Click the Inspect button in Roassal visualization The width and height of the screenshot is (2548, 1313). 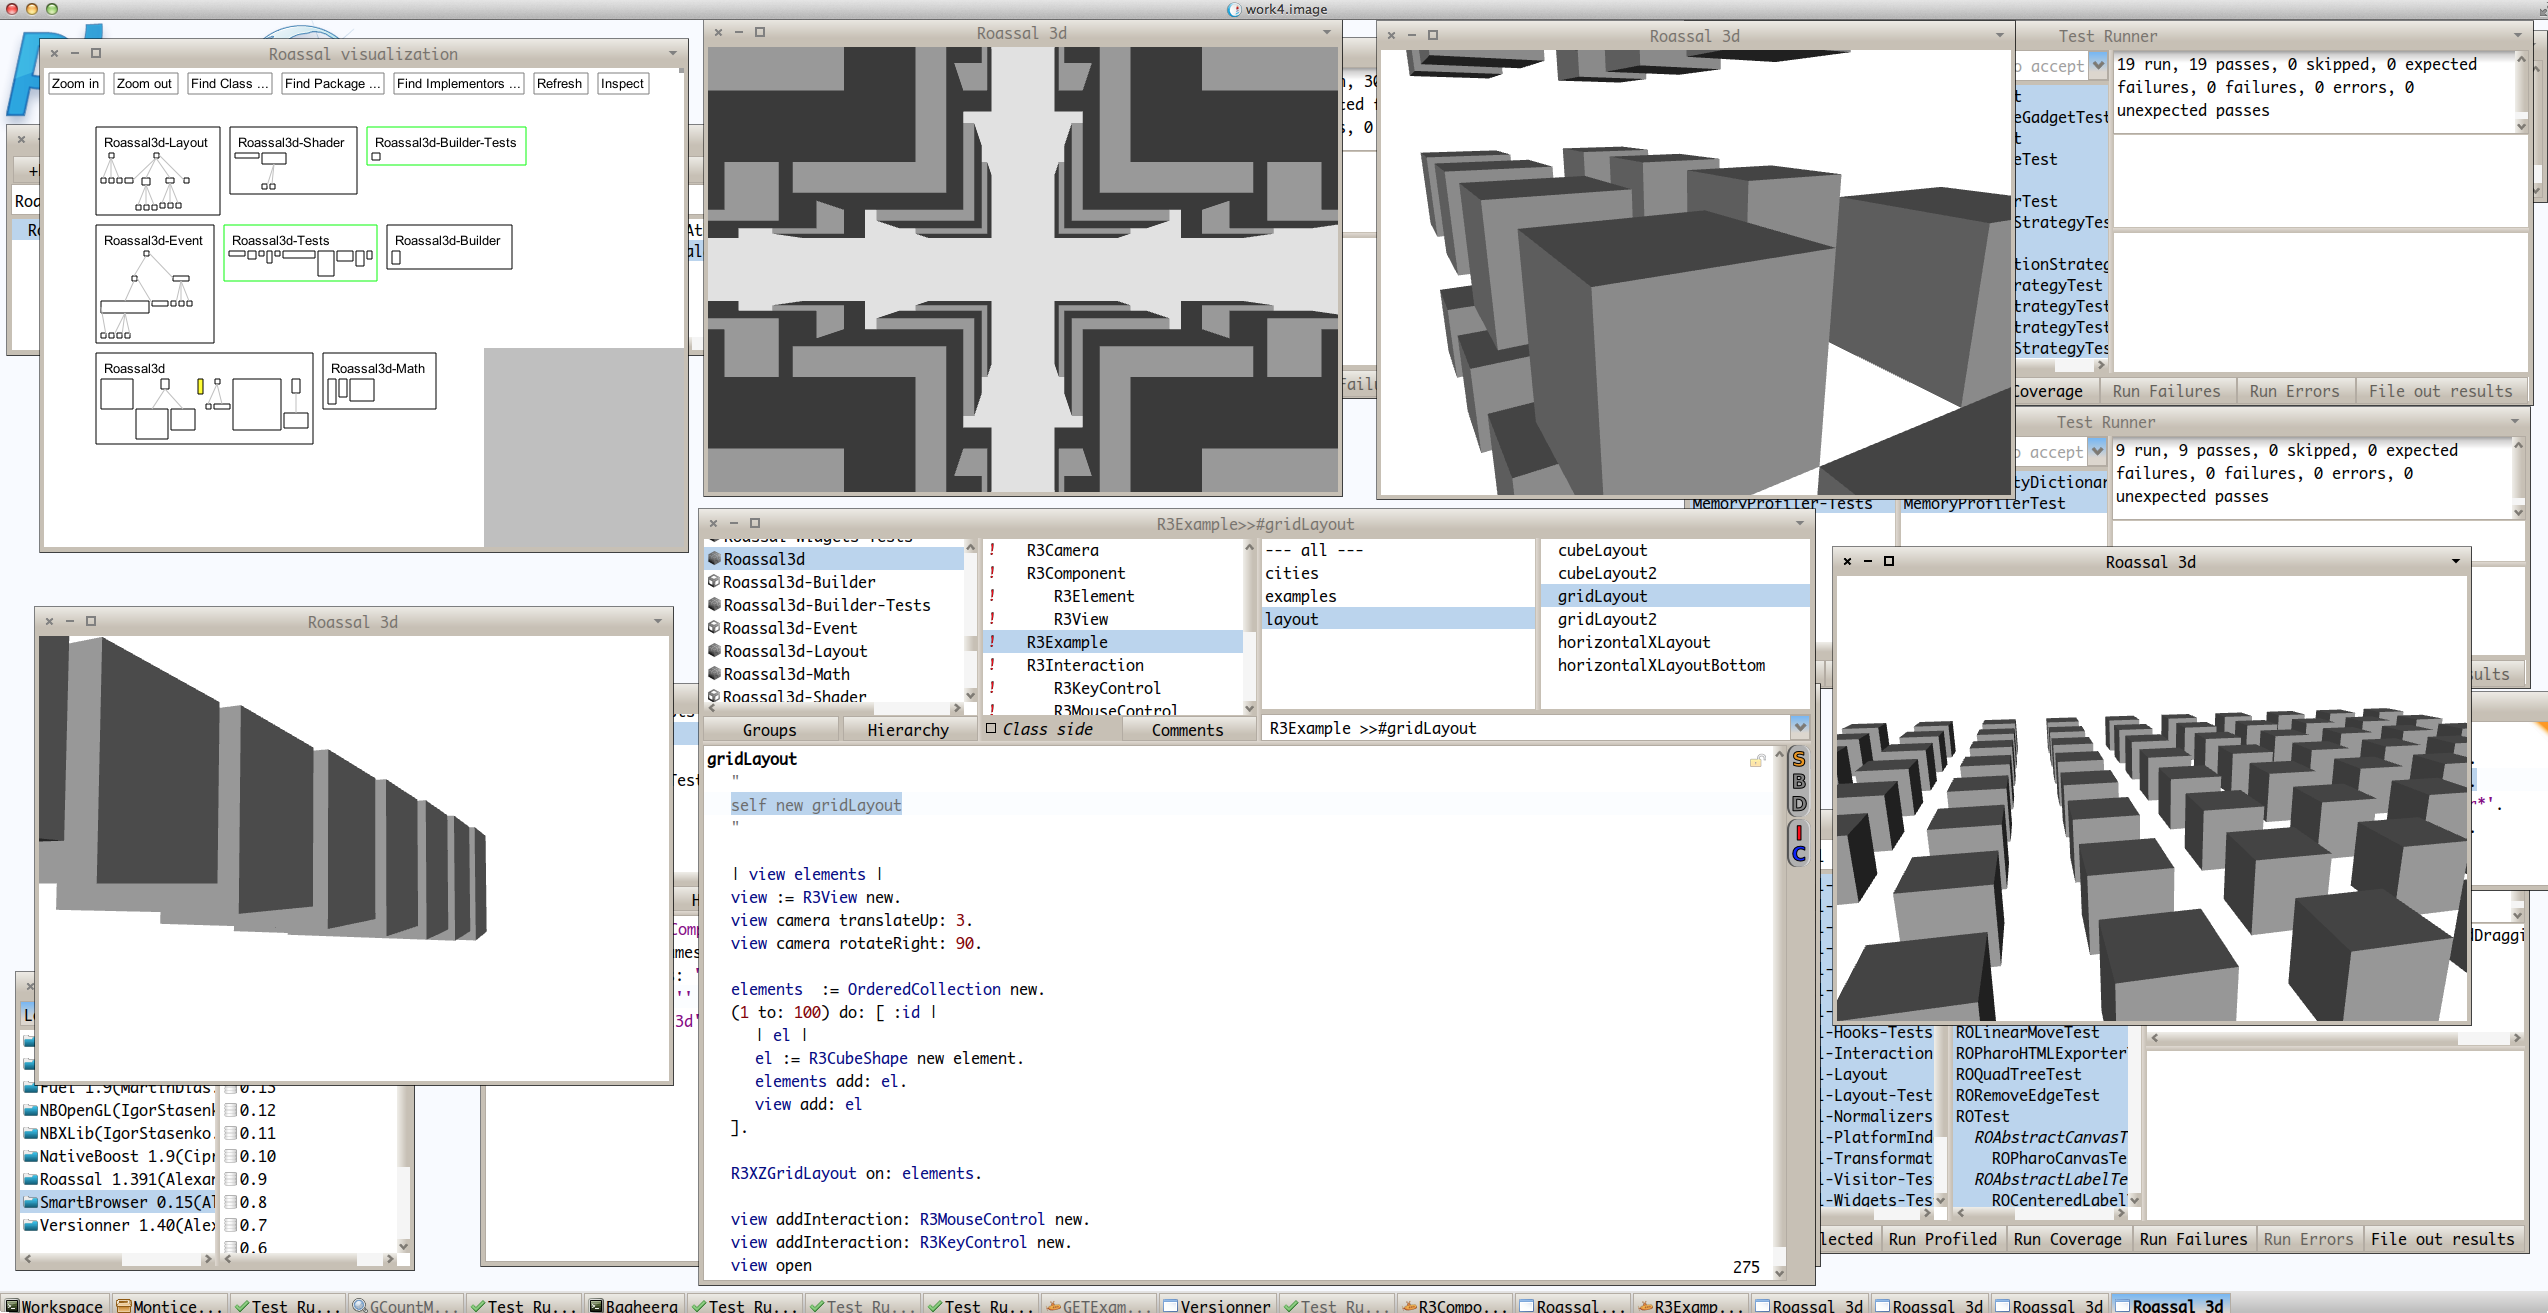tap(622, 84)
